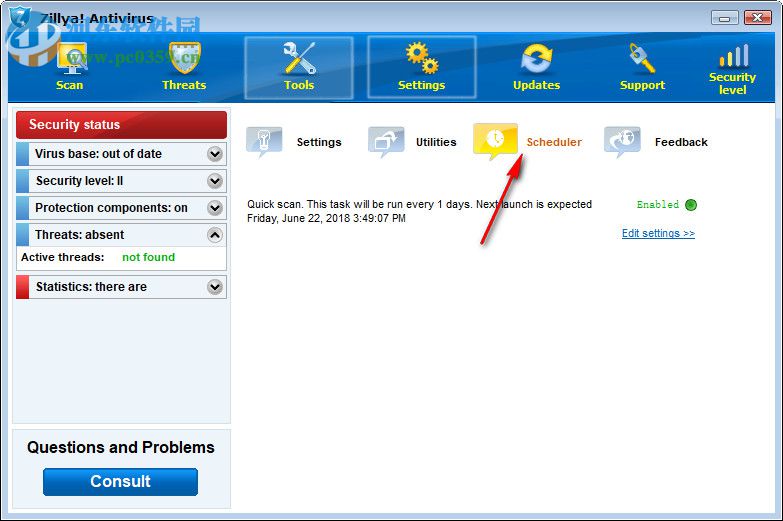Click the Settings lightbulb speech-bubble icon
783x521 pixels.
[264, 142]
